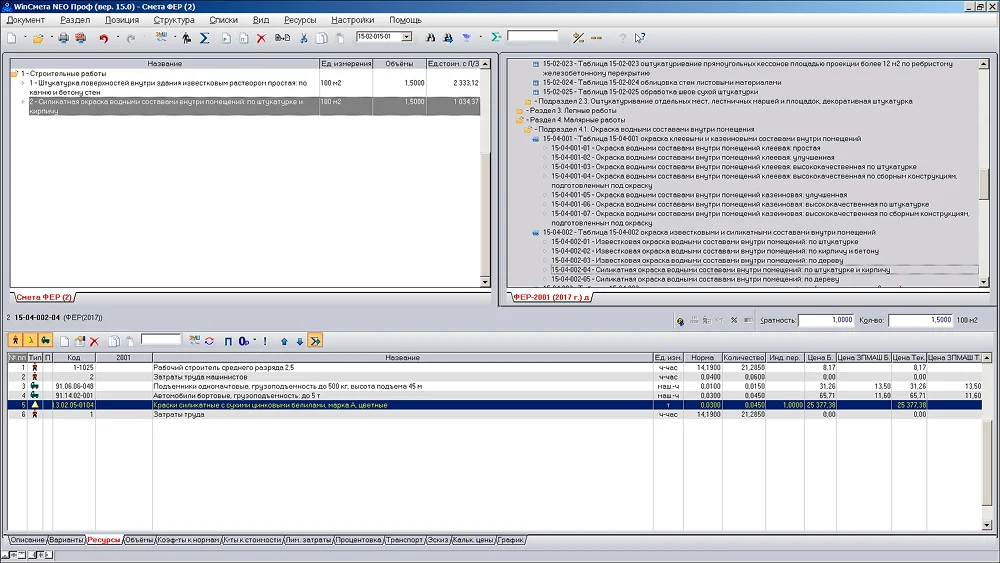Image resolution: width=1000 pixels, height=563 pixels.
Task: Open dropdown arrow next to filter funnel
Action: click(480, 37)
